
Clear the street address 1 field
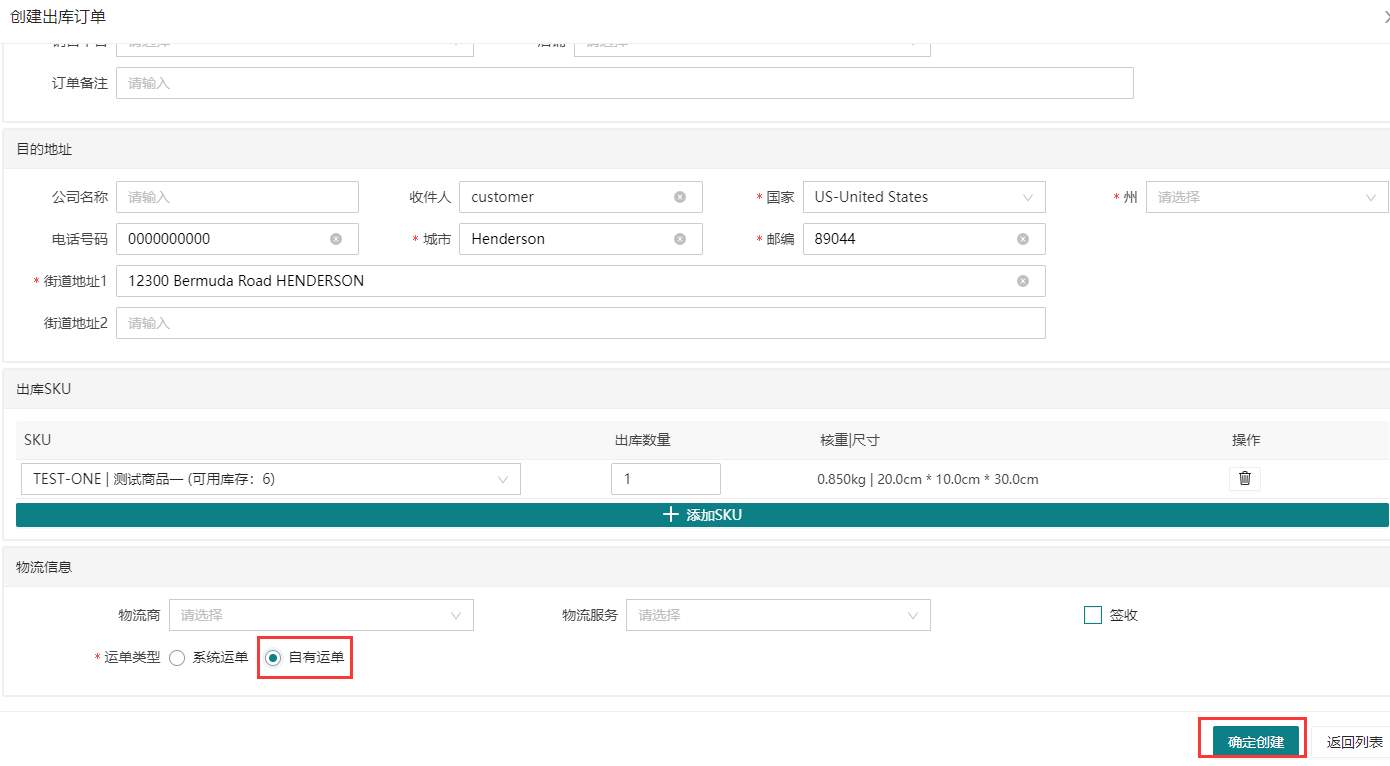(1023, 281)
